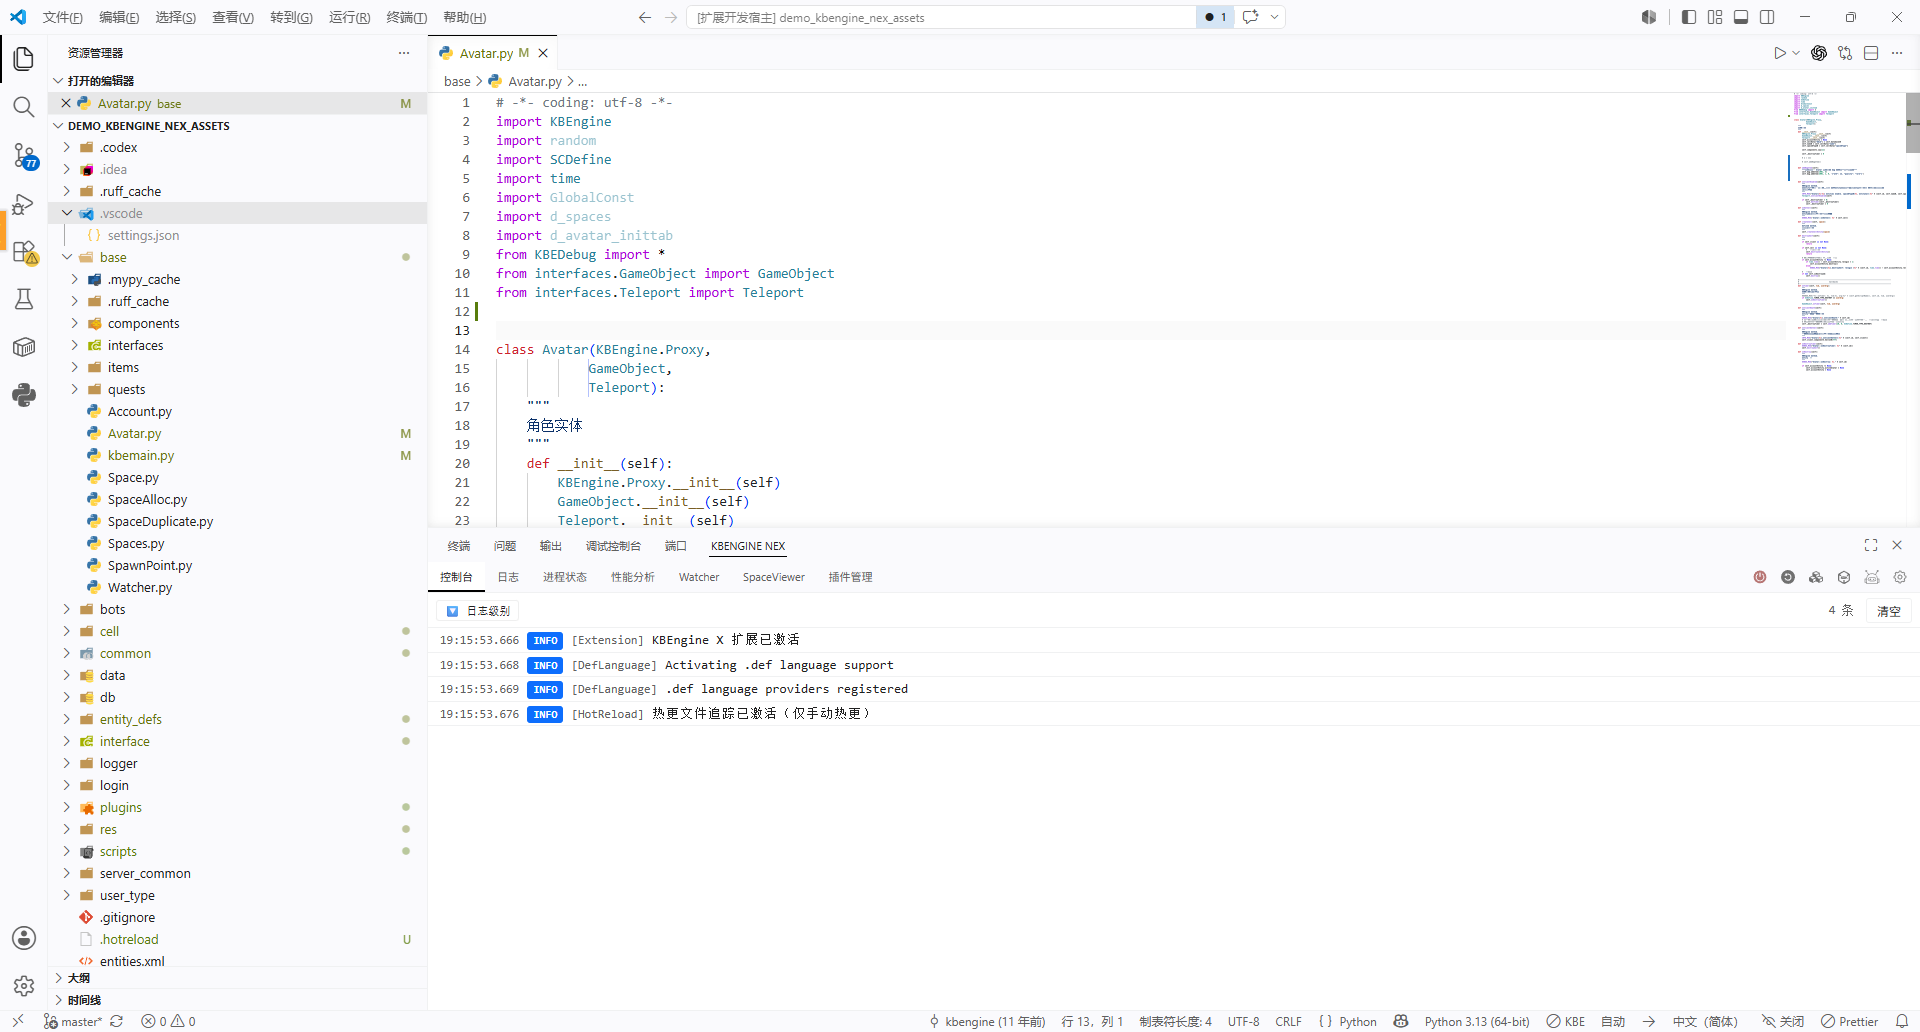Open the Testing flask view
Viewport: 1920px width, 1032px height.
(24, 299)
